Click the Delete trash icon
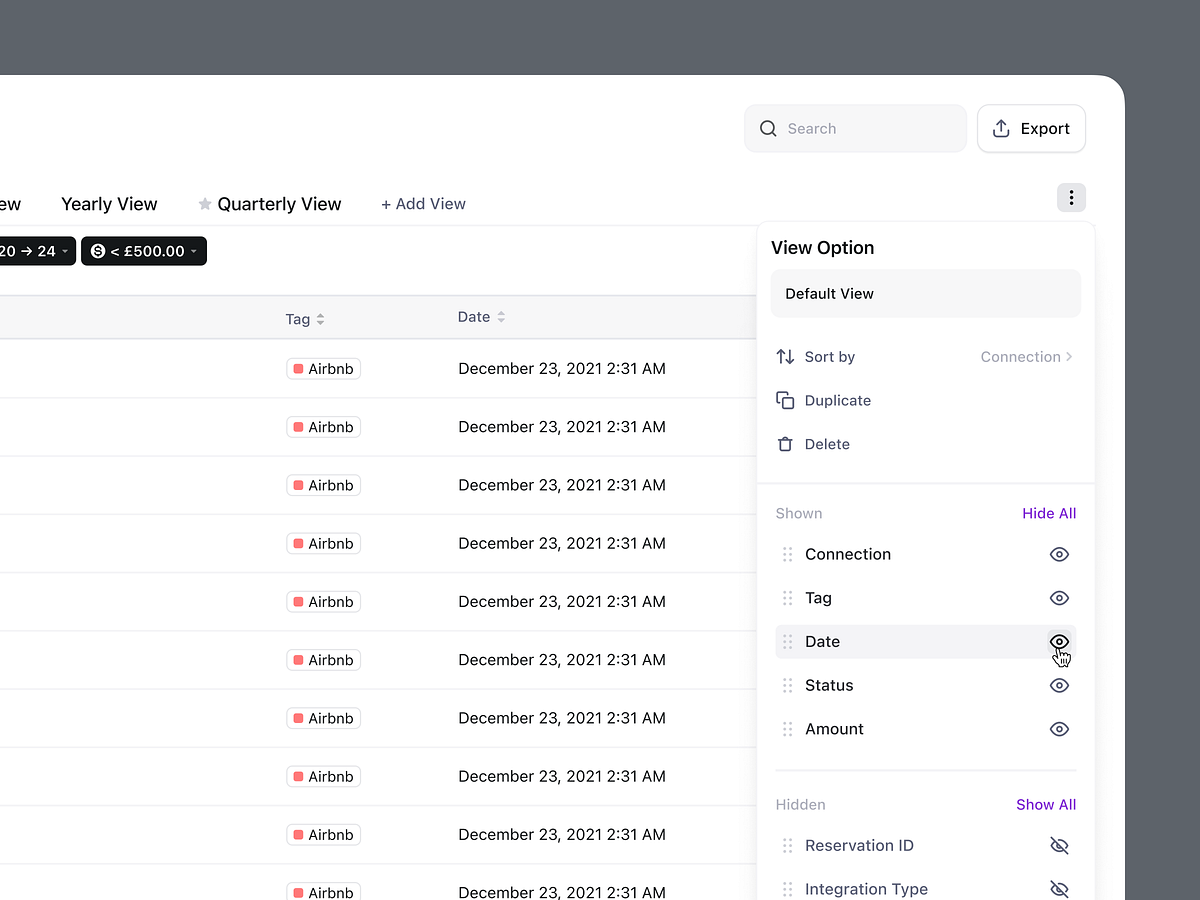The height and width of the screenshot is (900, 1200). point(786,443)
